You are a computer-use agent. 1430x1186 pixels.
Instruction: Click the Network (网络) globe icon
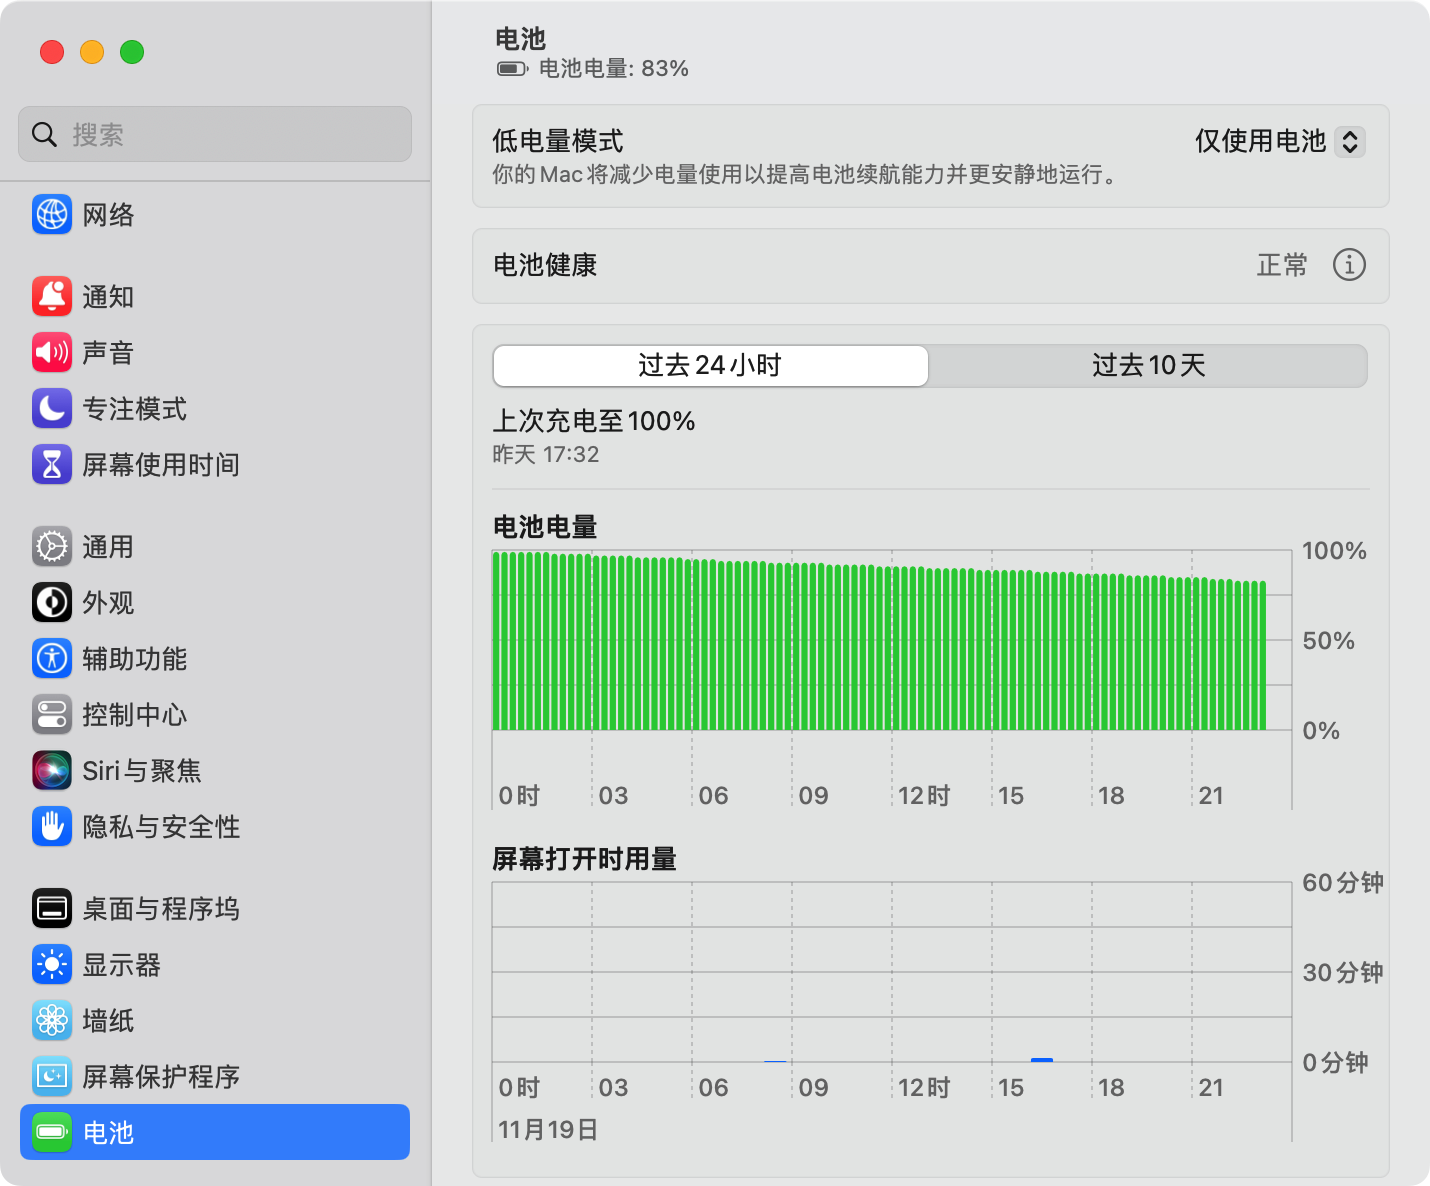click(52, 215)
